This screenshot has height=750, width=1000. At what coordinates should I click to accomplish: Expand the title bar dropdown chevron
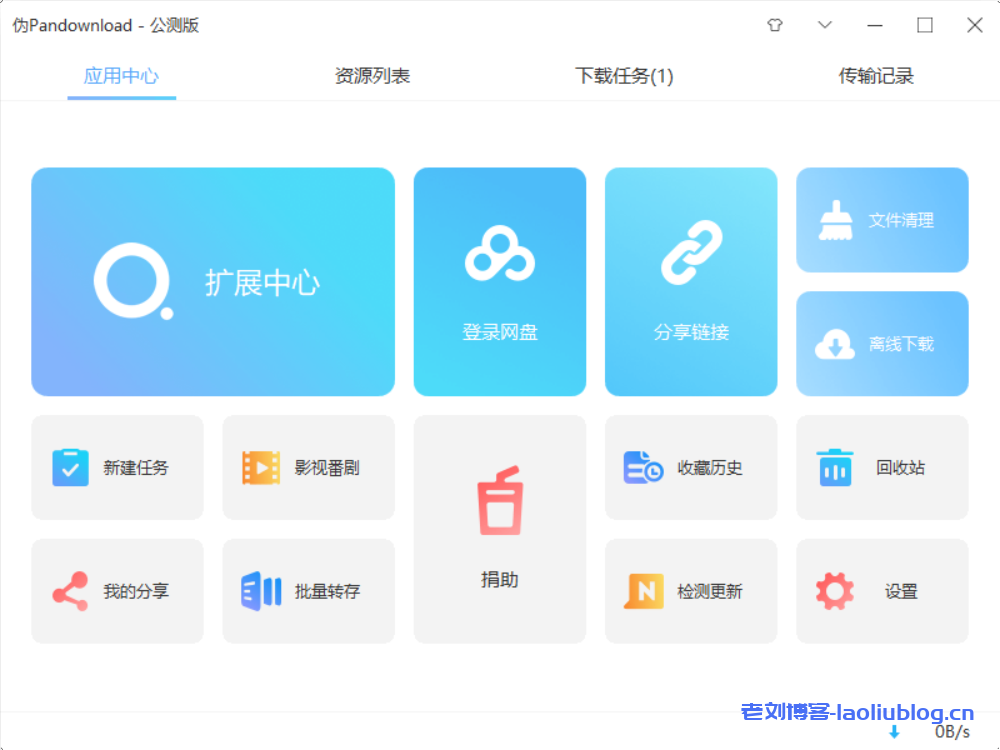tap(825, 25)
